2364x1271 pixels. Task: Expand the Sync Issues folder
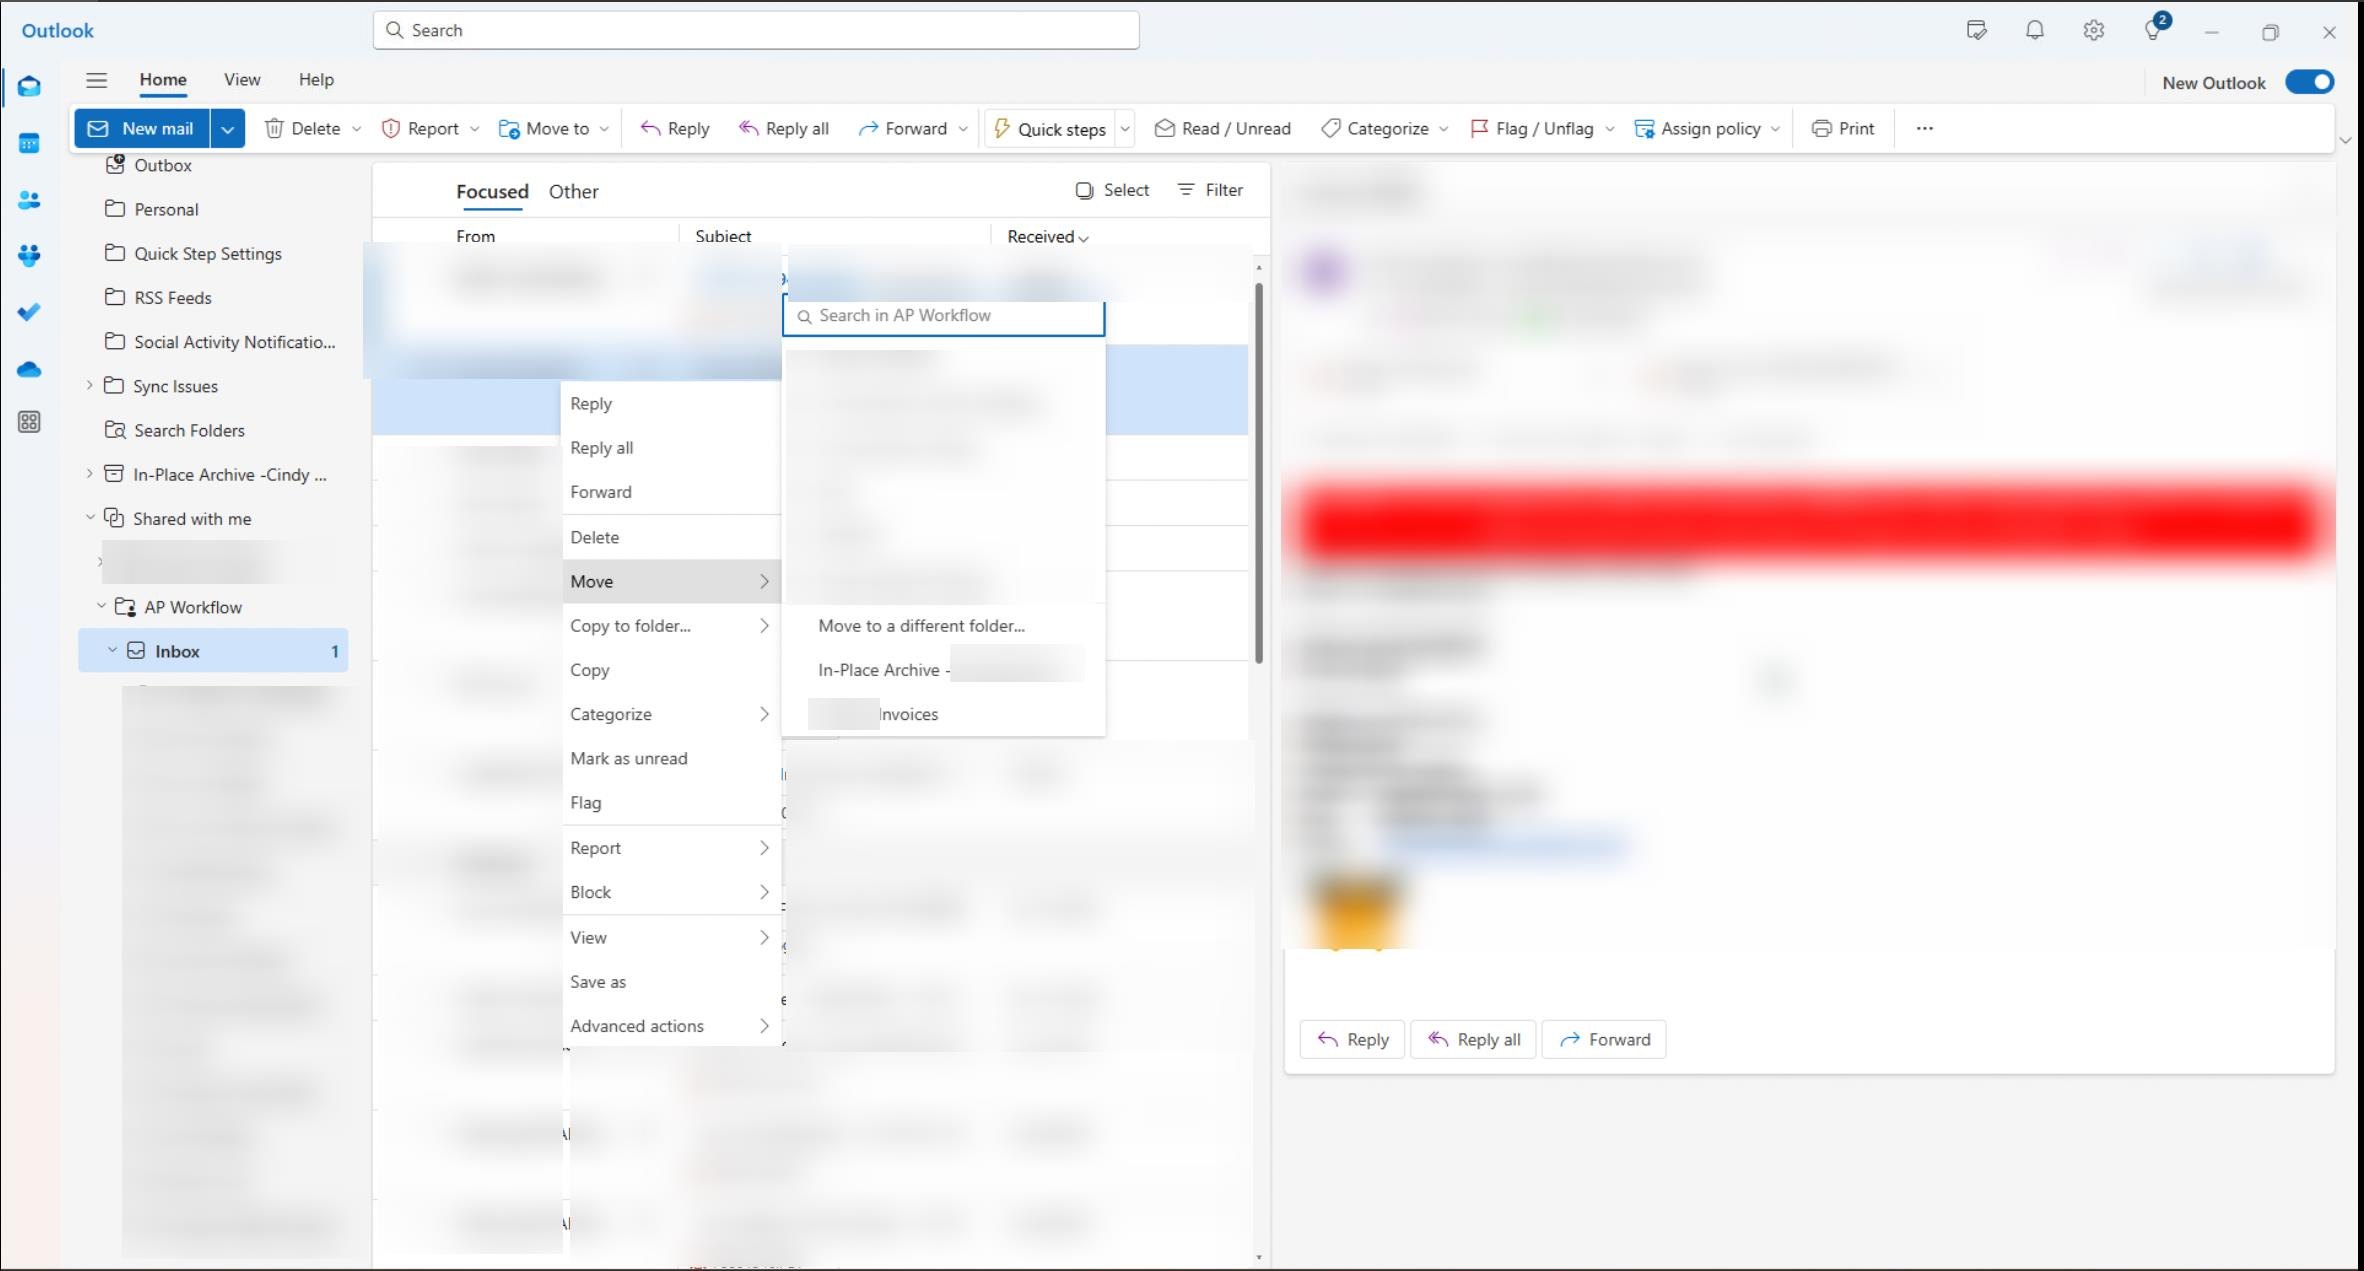90,385
